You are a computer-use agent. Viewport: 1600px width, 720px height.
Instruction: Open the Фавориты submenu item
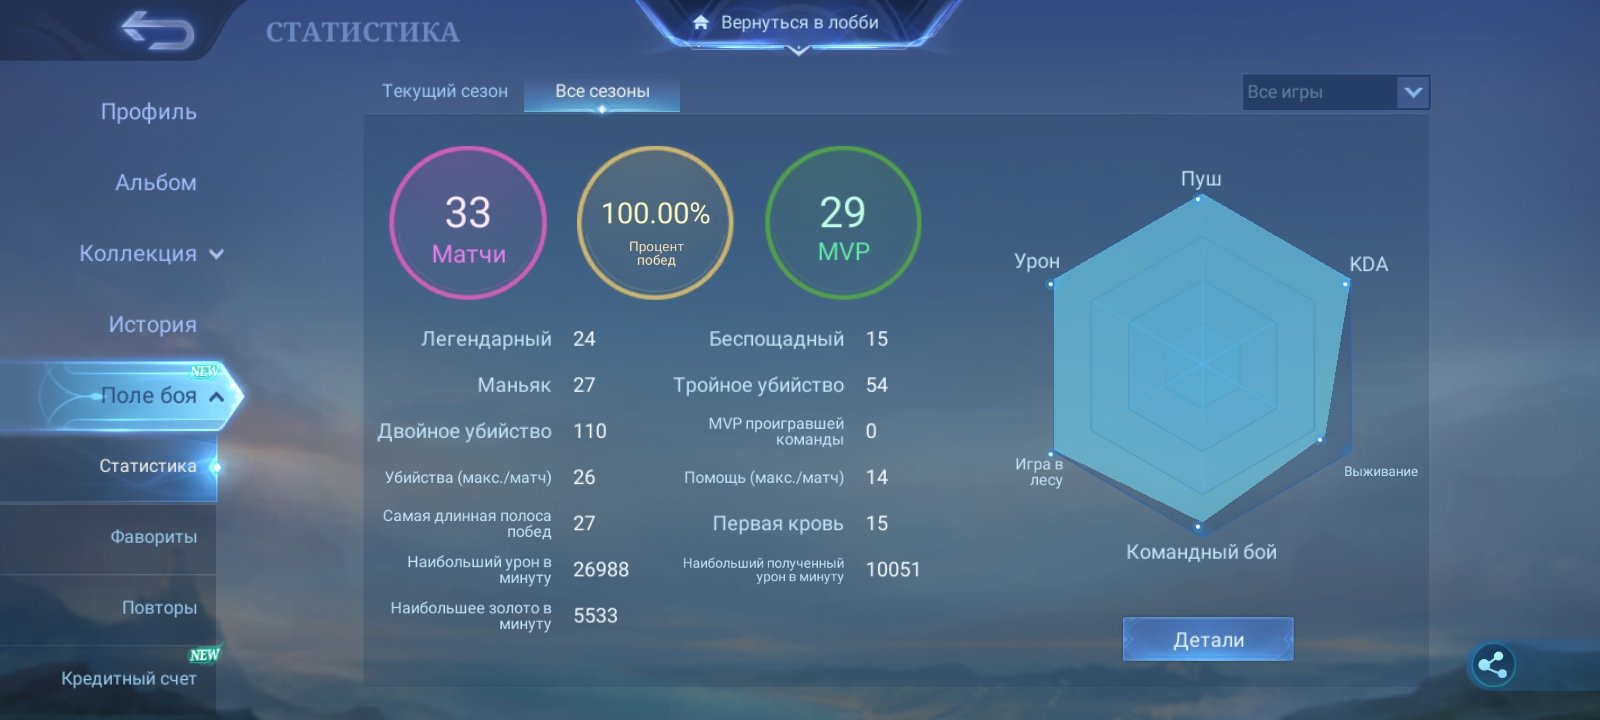coord(153,537)
